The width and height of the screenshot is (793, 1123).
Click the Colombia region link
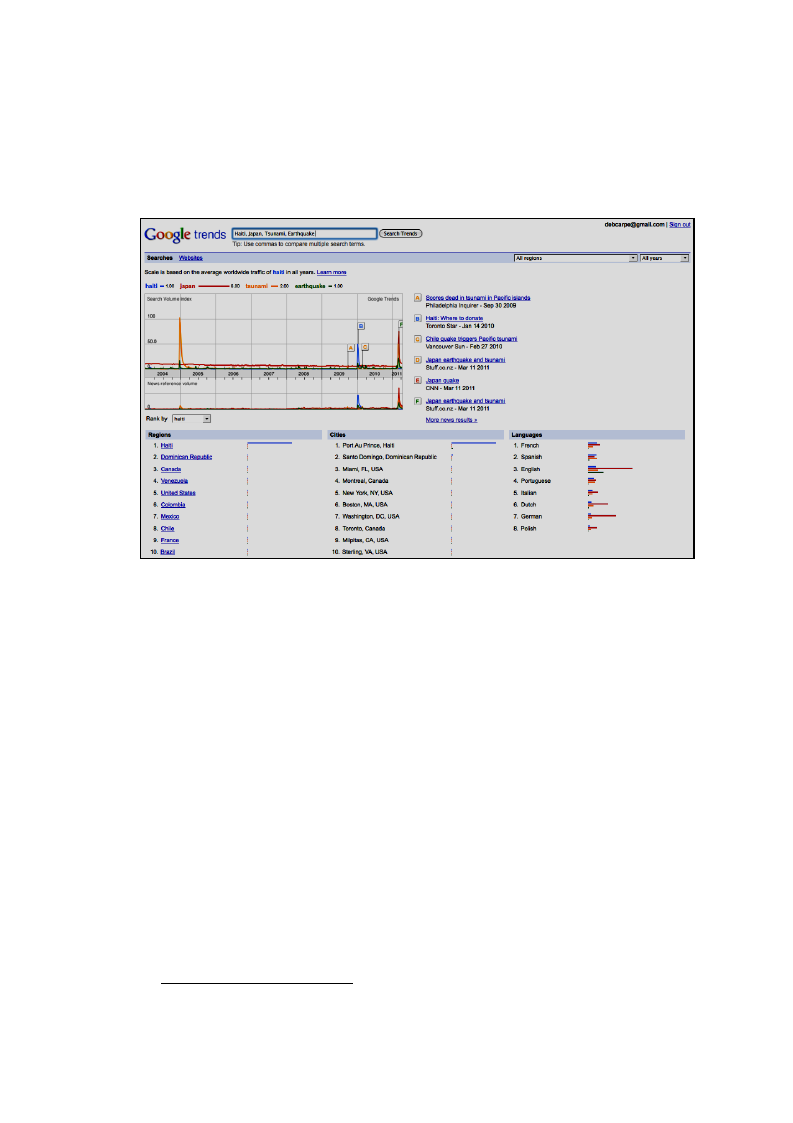[173, 505]
